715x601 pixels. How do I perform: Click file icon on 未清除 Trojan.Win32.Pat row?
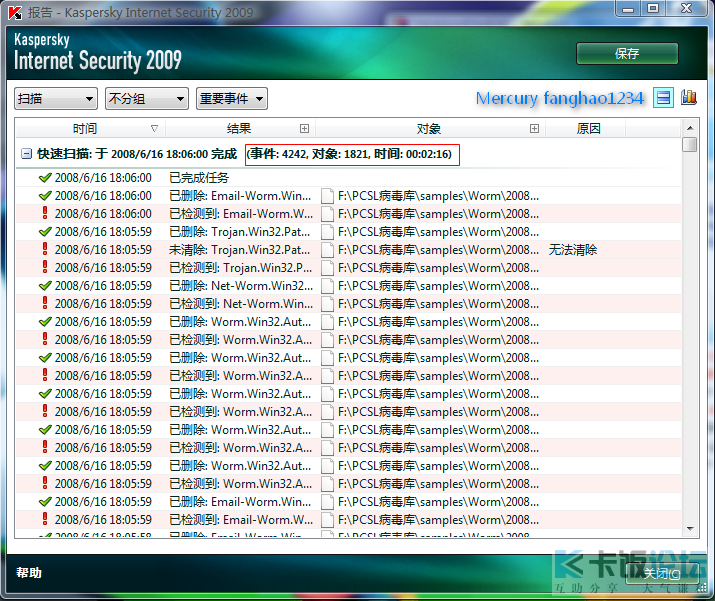[327, 250]
